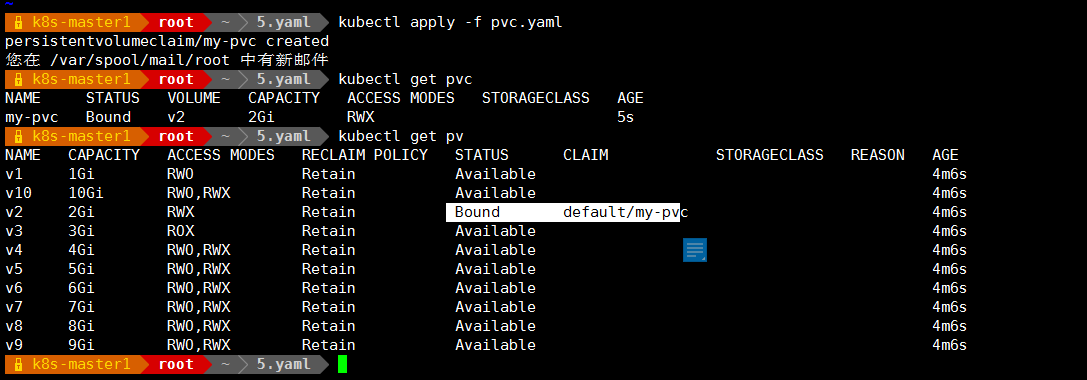Click the STORAGECLASS header in the pv table

pyautogui.click(x=769, y=155)
